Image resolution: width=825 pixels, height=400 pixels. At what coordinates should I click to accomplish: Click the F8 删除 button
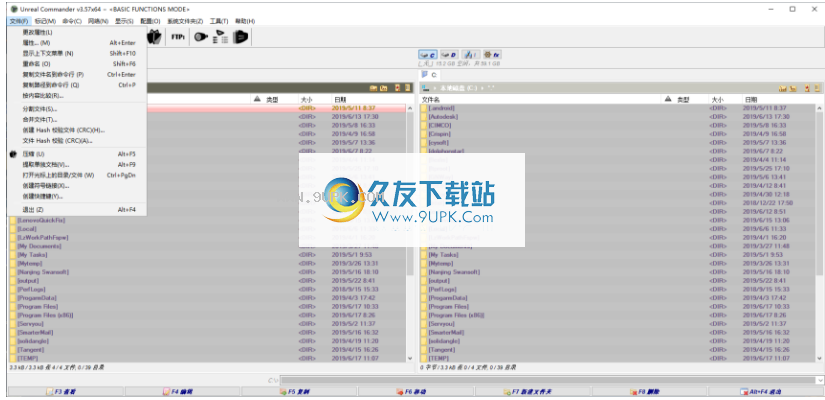coord(650,392)
